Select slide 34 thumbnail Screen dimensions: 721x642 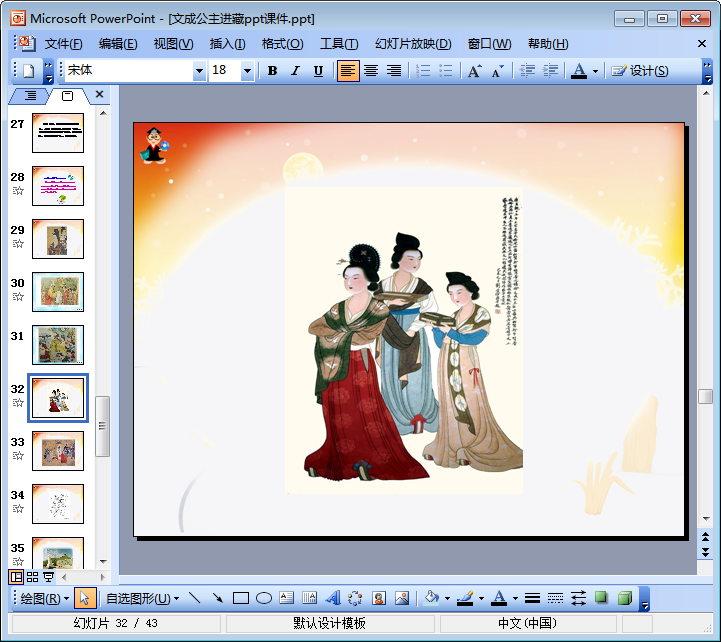[58, 504]
